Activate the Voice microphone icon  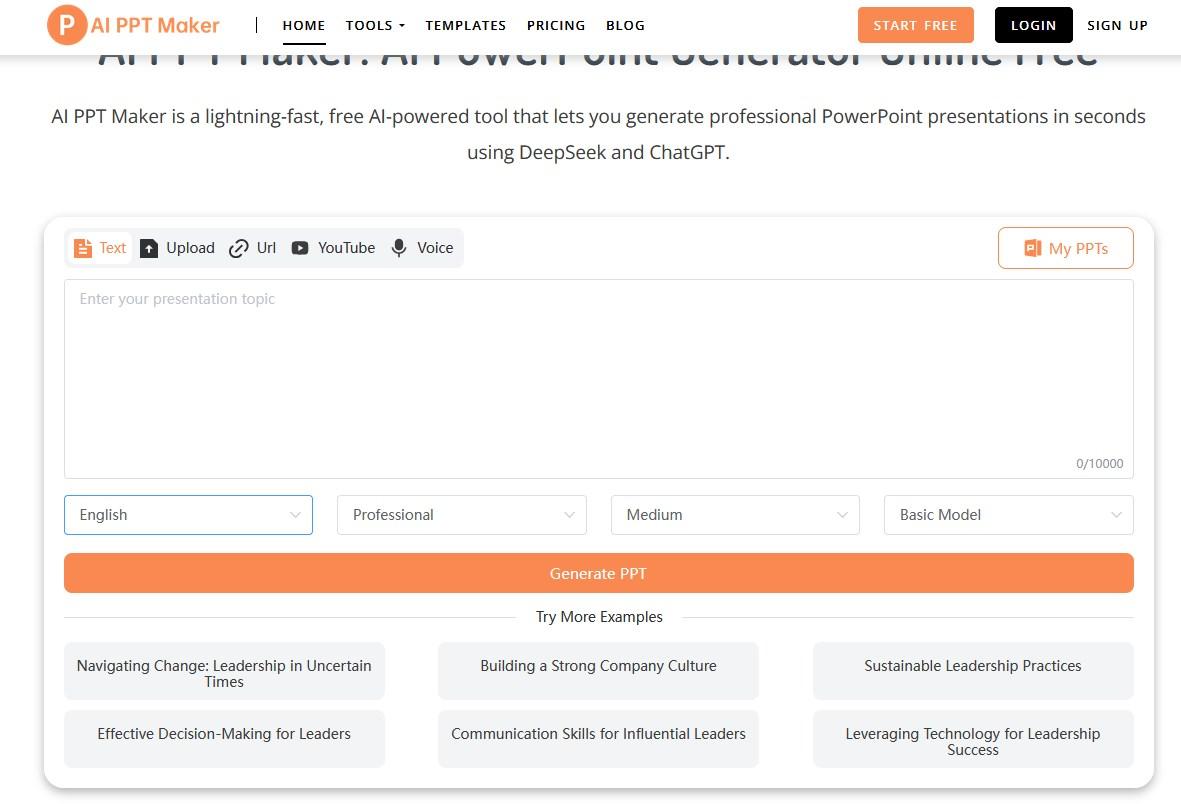[399, 248]
